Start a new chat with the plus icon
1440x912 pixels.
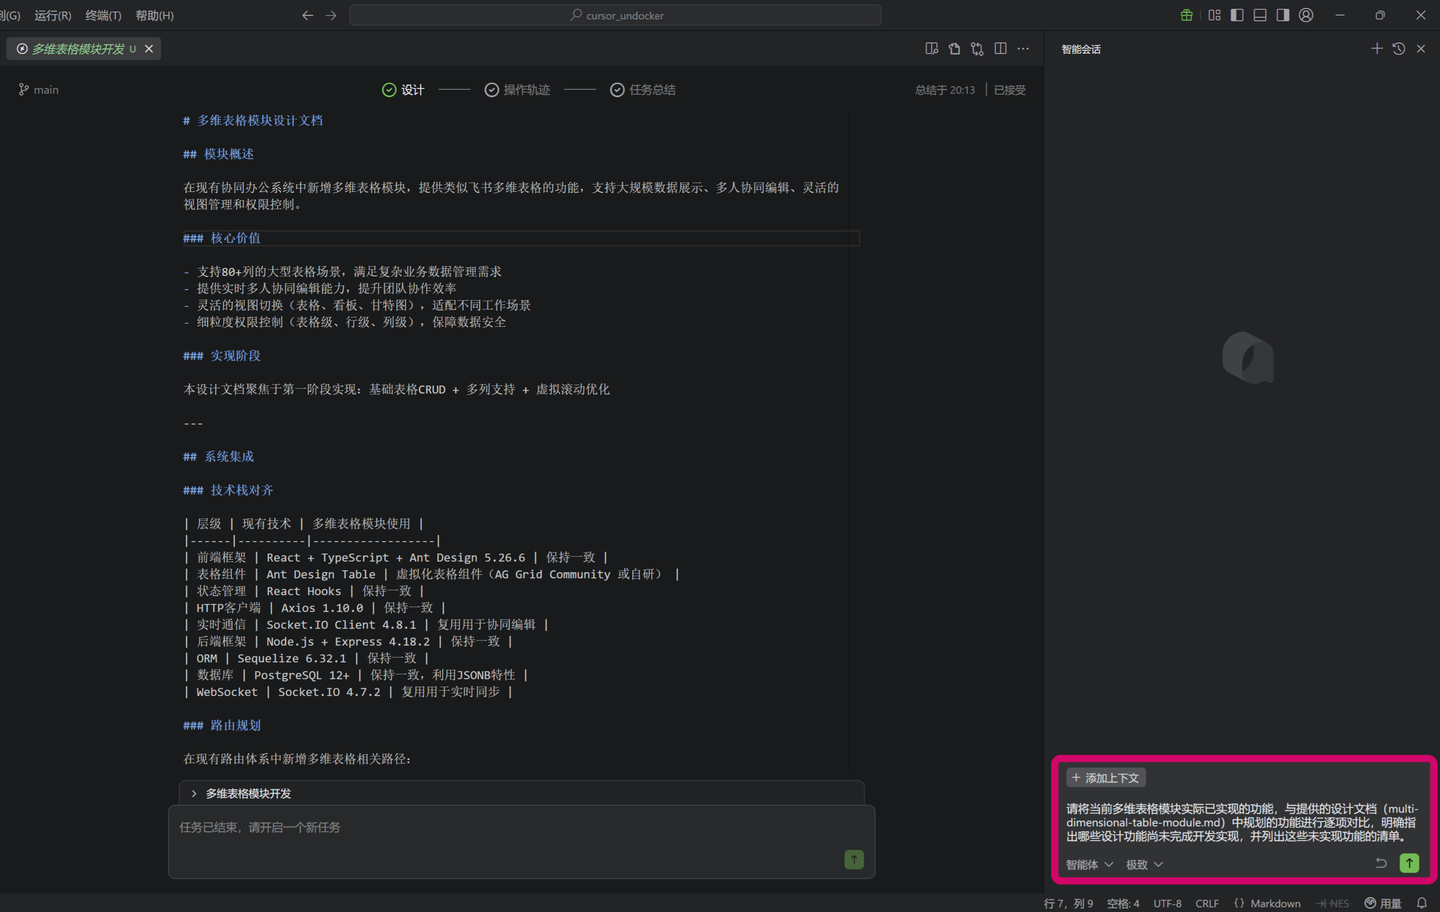[1377, 48]
